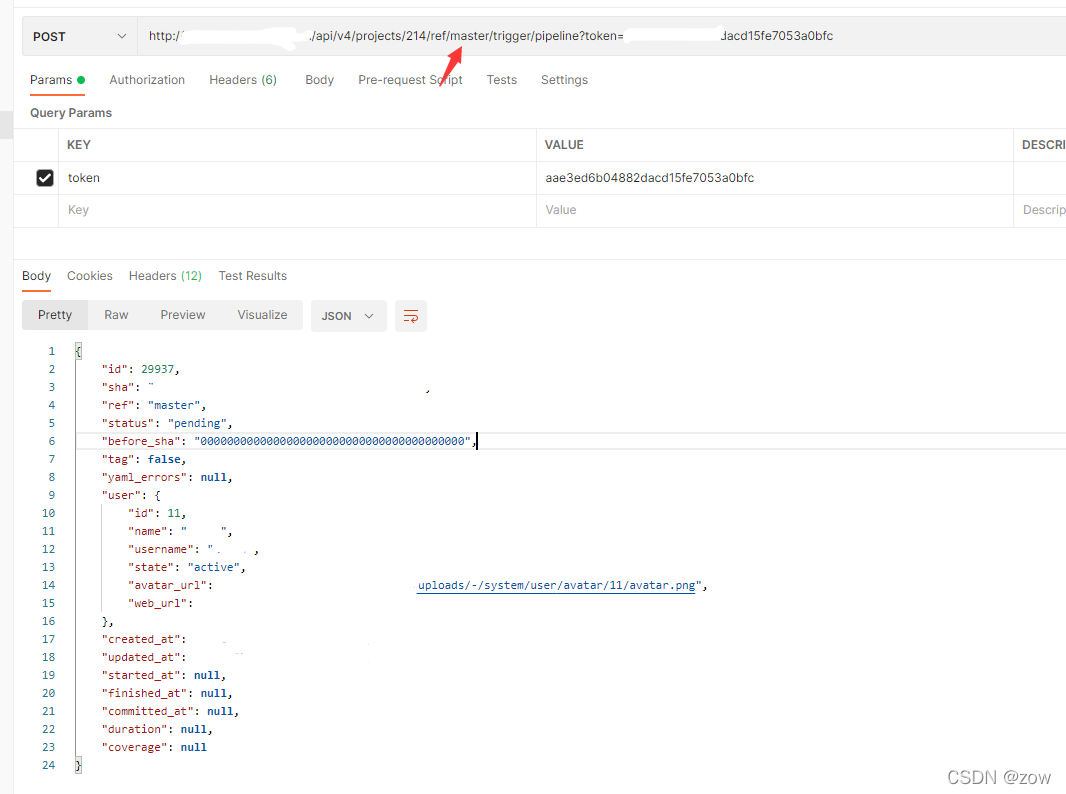
Task: Collapse the JSON root object at line 1
Action: pyautogui.click(x=77, y=350)
